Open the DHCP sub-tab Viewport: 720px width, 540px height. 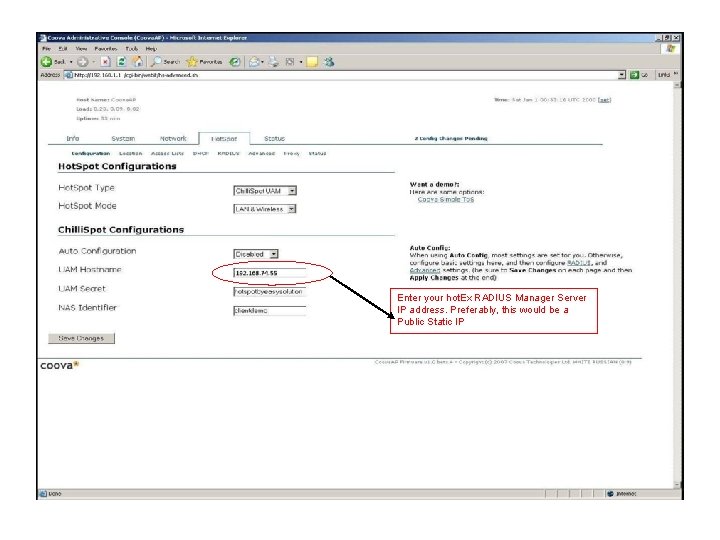click(201, 153)
